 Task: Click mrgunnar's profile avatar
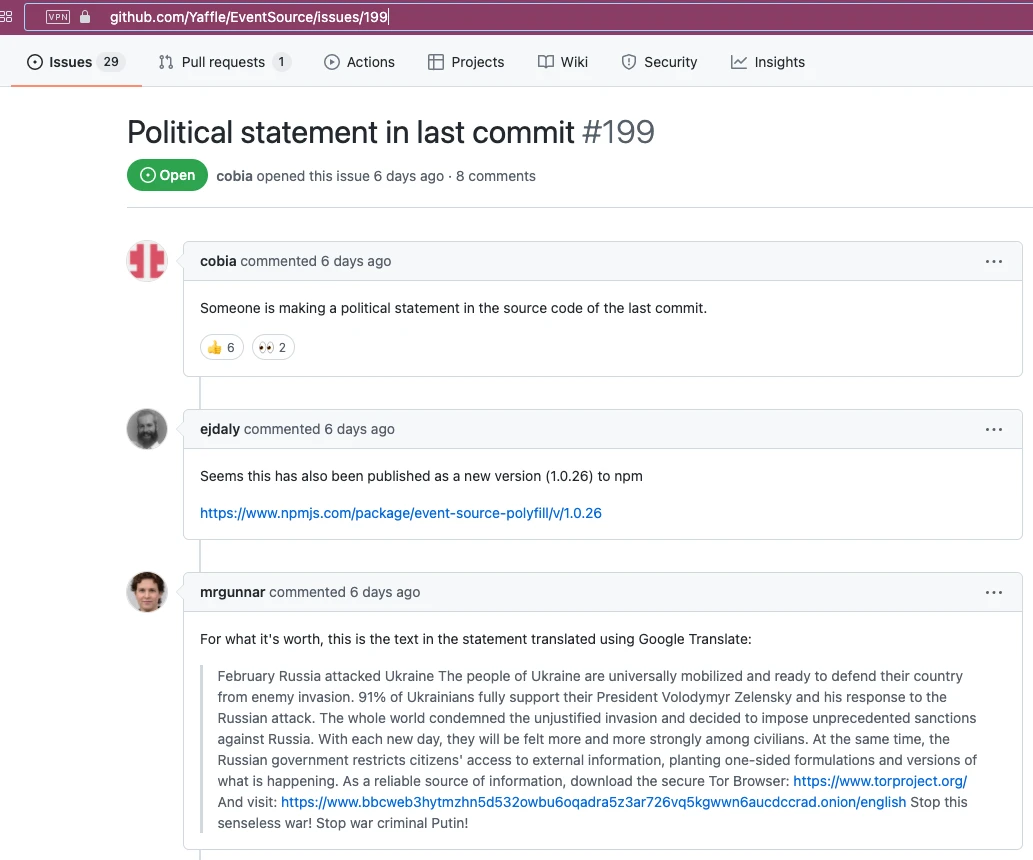tap(147, 592)
